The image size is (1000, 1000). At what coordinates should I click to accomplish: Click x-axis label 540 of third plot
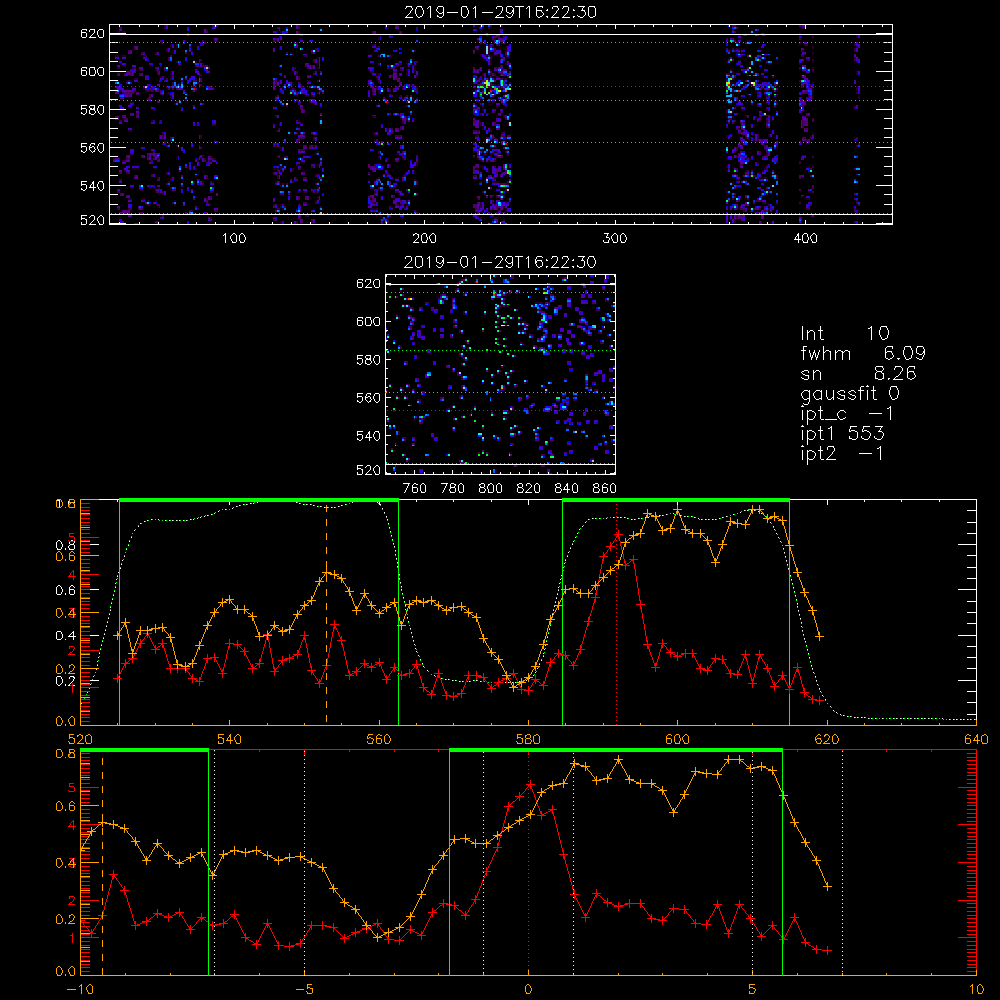click(x=230, y=739)
